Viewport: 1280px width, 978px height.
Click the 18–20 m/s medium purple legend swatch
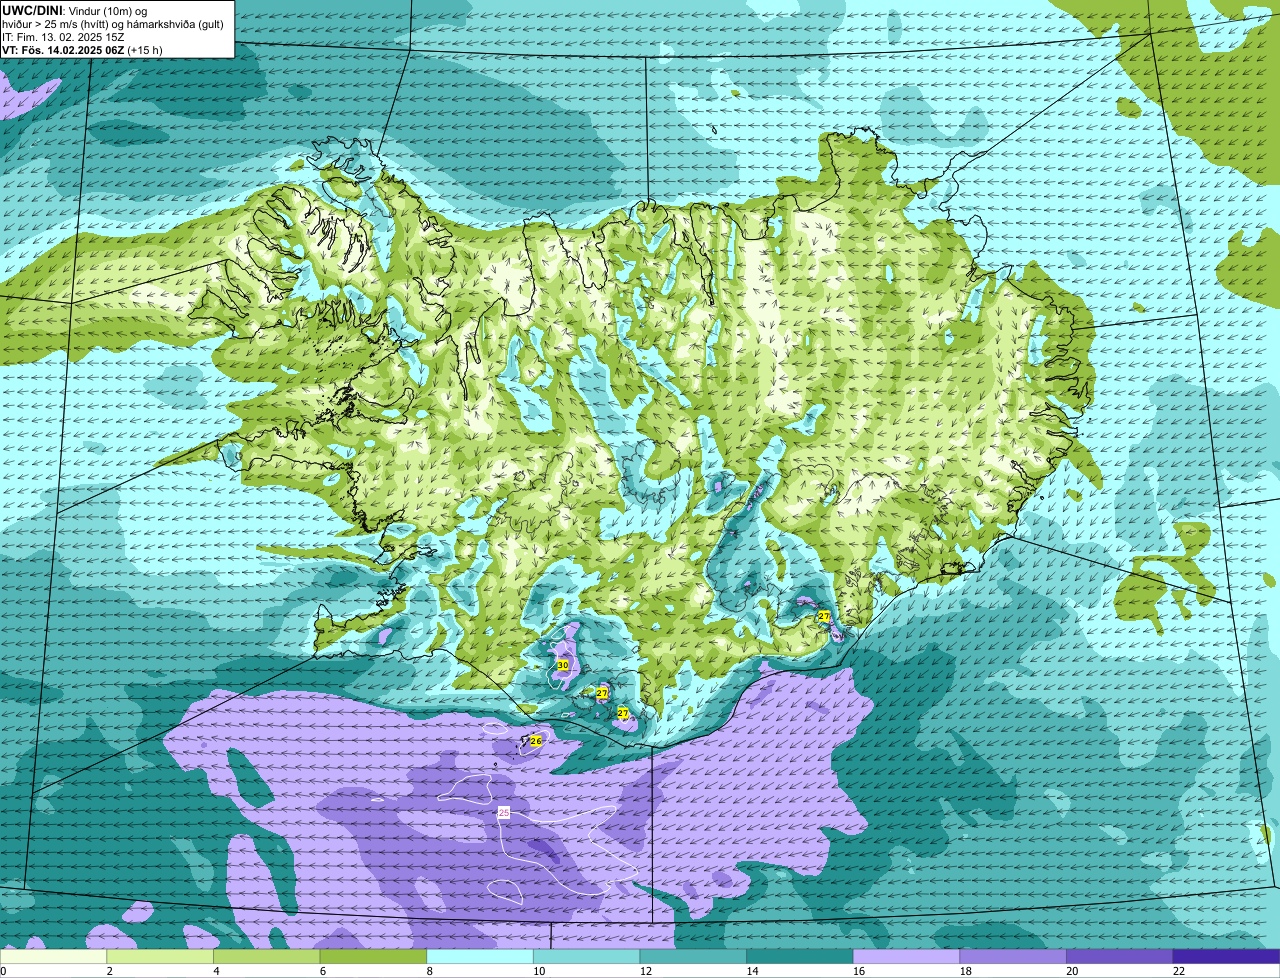1013,956
